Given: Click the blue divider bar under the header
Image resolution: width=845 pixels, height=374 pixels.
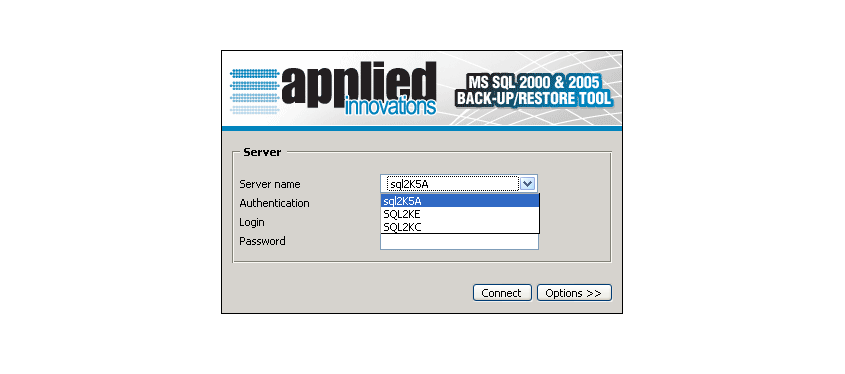Looking at the screenshot, I should 422,128.
